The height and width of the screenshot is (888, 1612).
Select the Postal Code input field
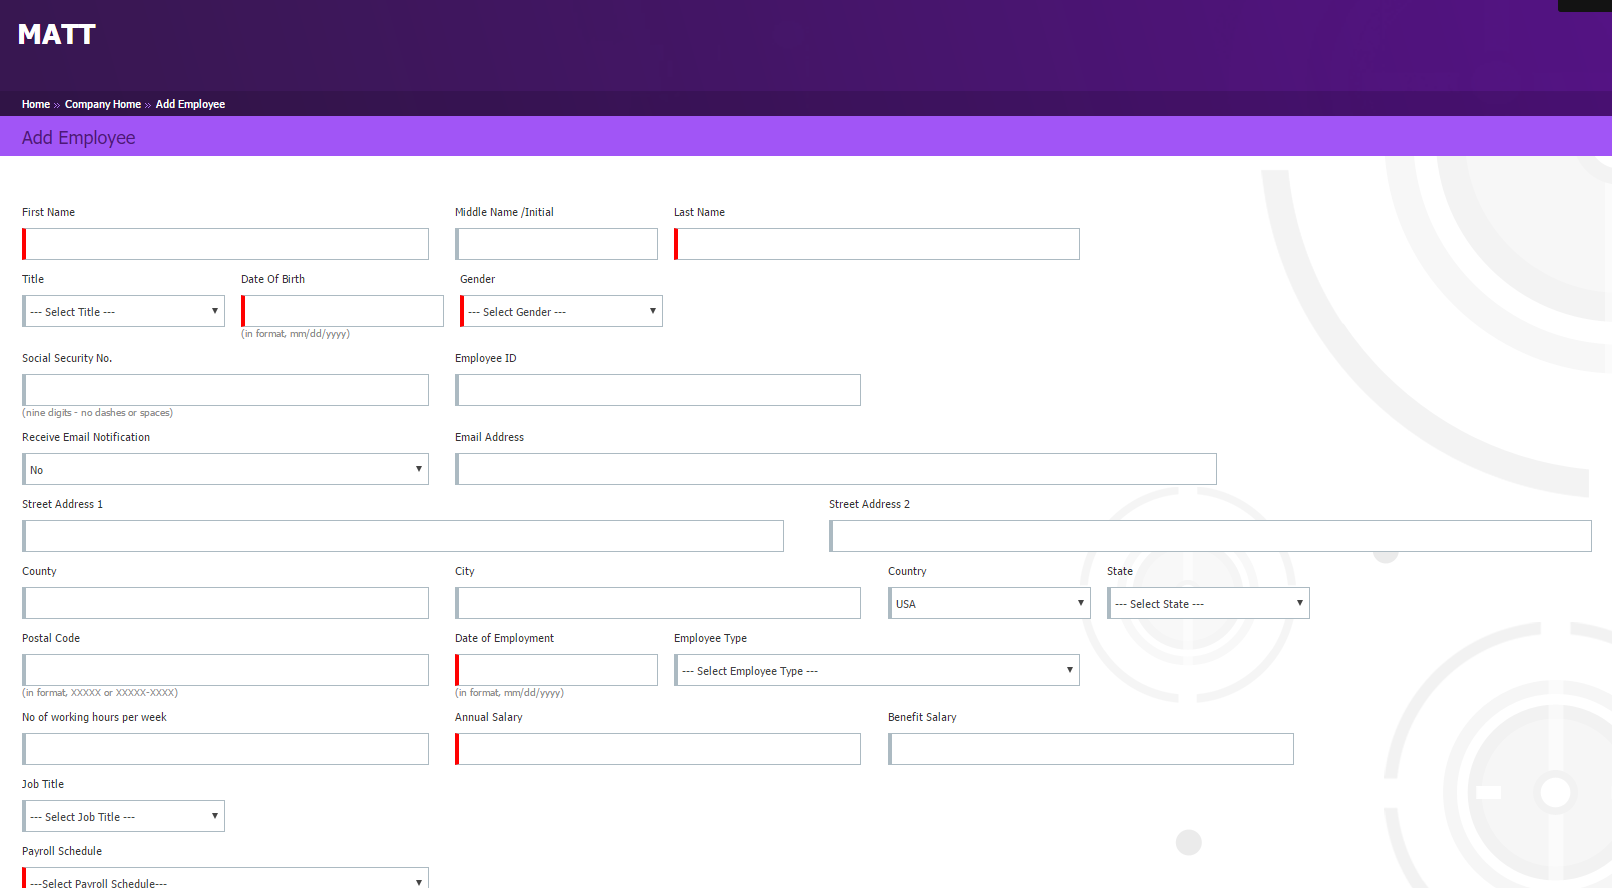coord(226,670)
